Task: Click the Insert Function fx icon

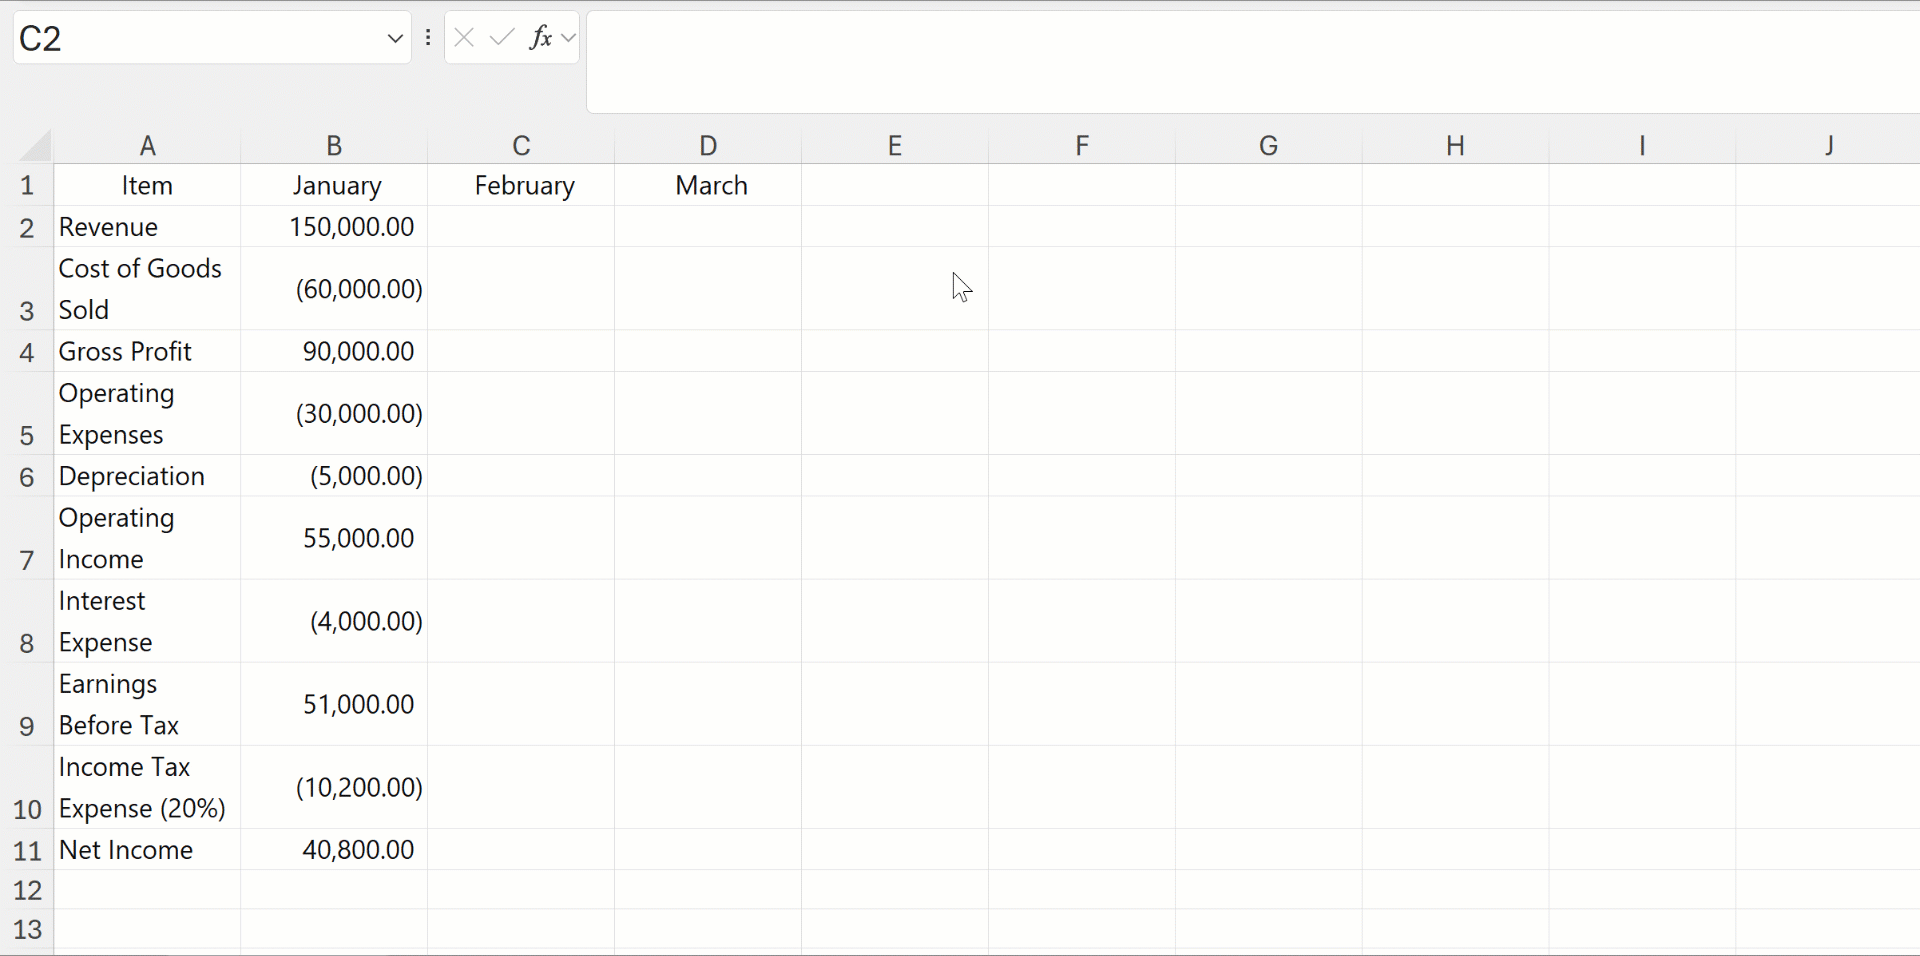Action: (x=541, y=38)
